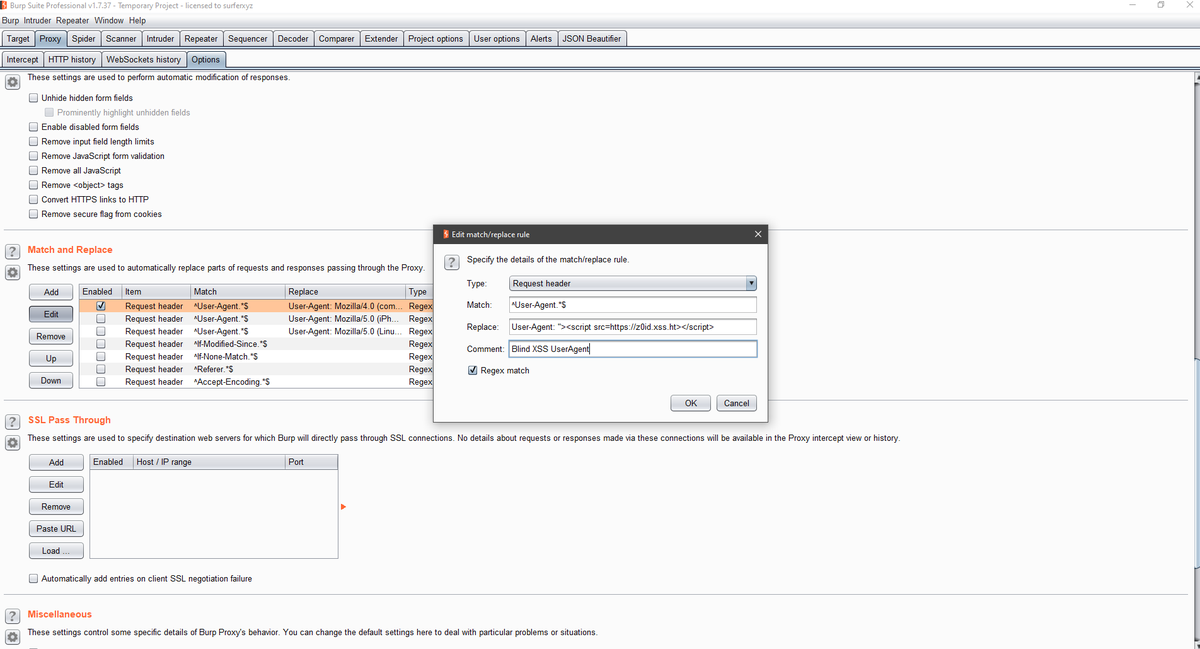The image size is (1200, 649).
Task: Click the Burp Suite title bar logo
Action: click(x=5, y=6)
